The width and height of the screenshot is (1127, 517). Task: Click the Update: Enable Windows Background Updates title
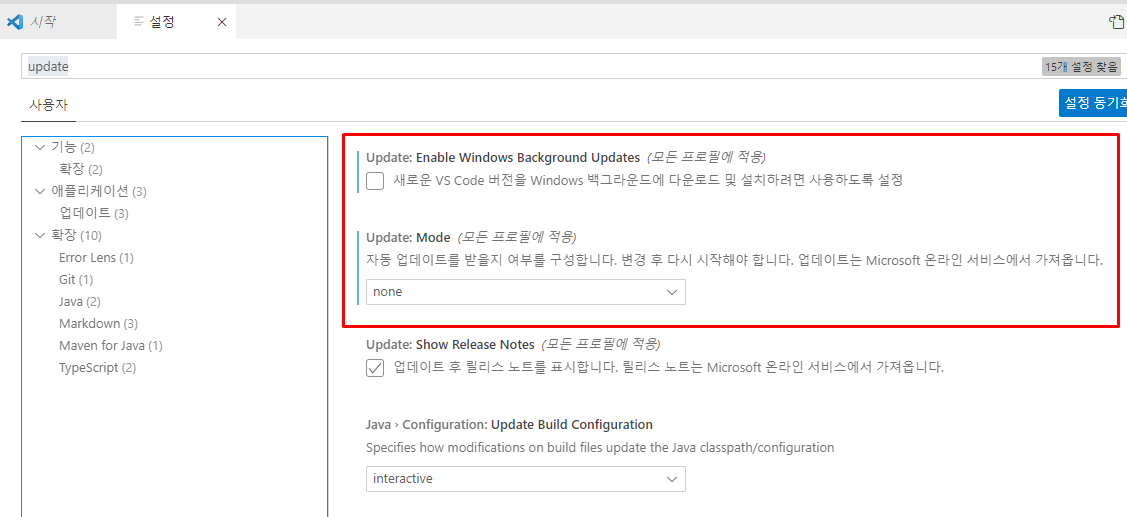502,157
